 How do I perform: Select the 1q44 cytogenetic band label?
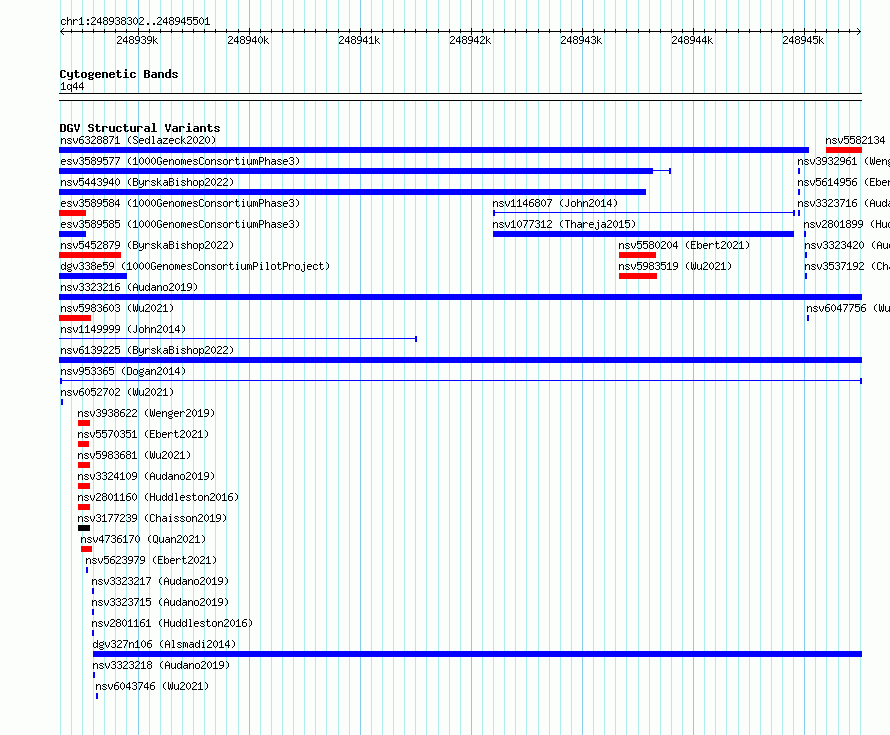tap(72, 86)
